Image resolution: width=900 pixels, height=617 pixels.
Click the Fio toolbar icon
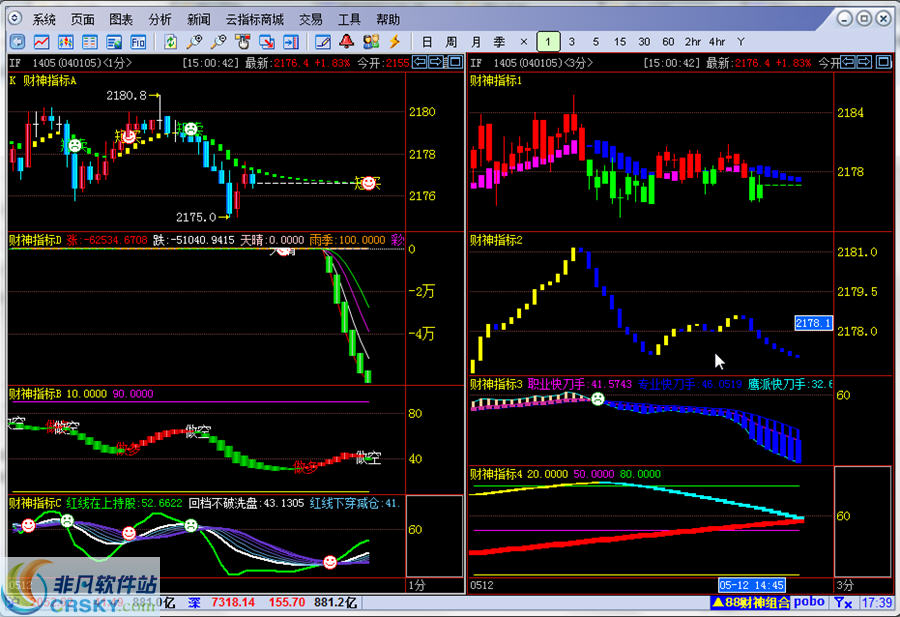tap(138, 41)
